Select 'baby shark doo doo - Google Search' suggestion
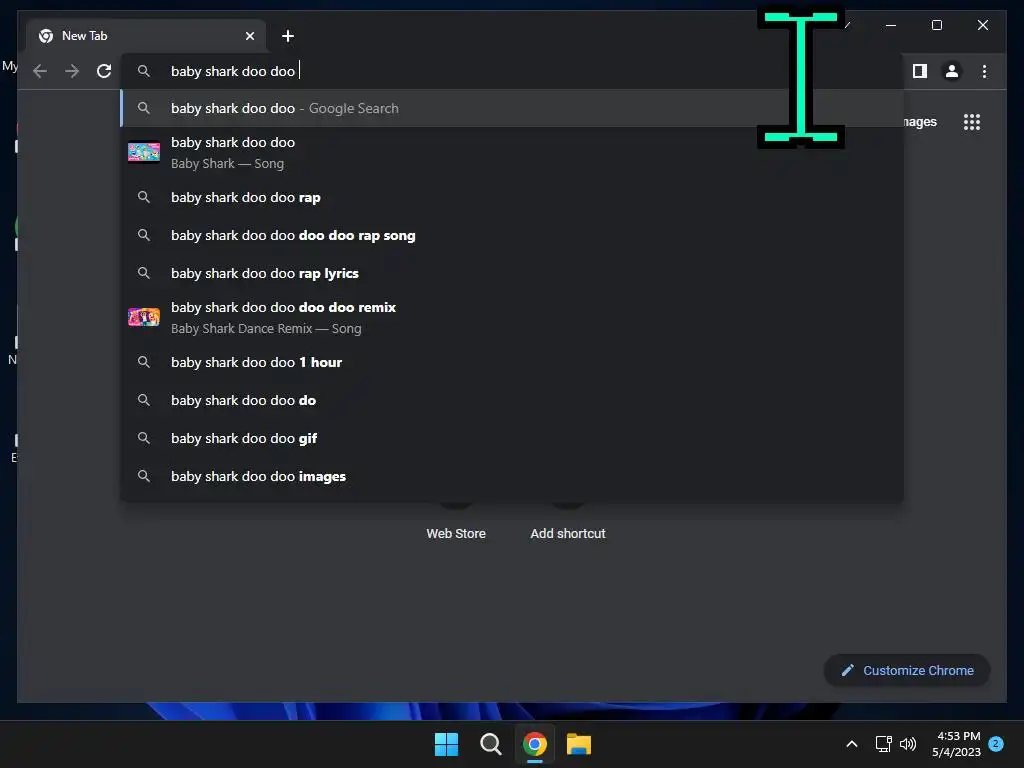1024x768 pixels. point(512,108)
